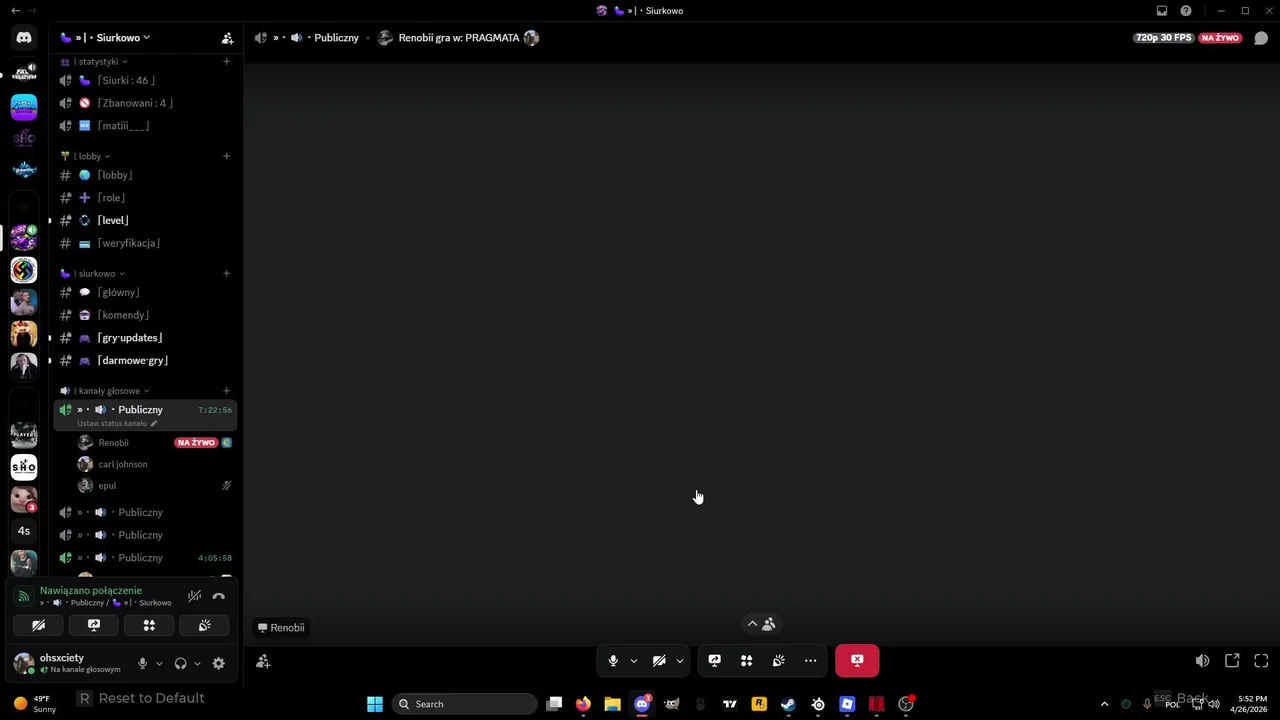Collapse the kanały głosowe category

point(105,391)
